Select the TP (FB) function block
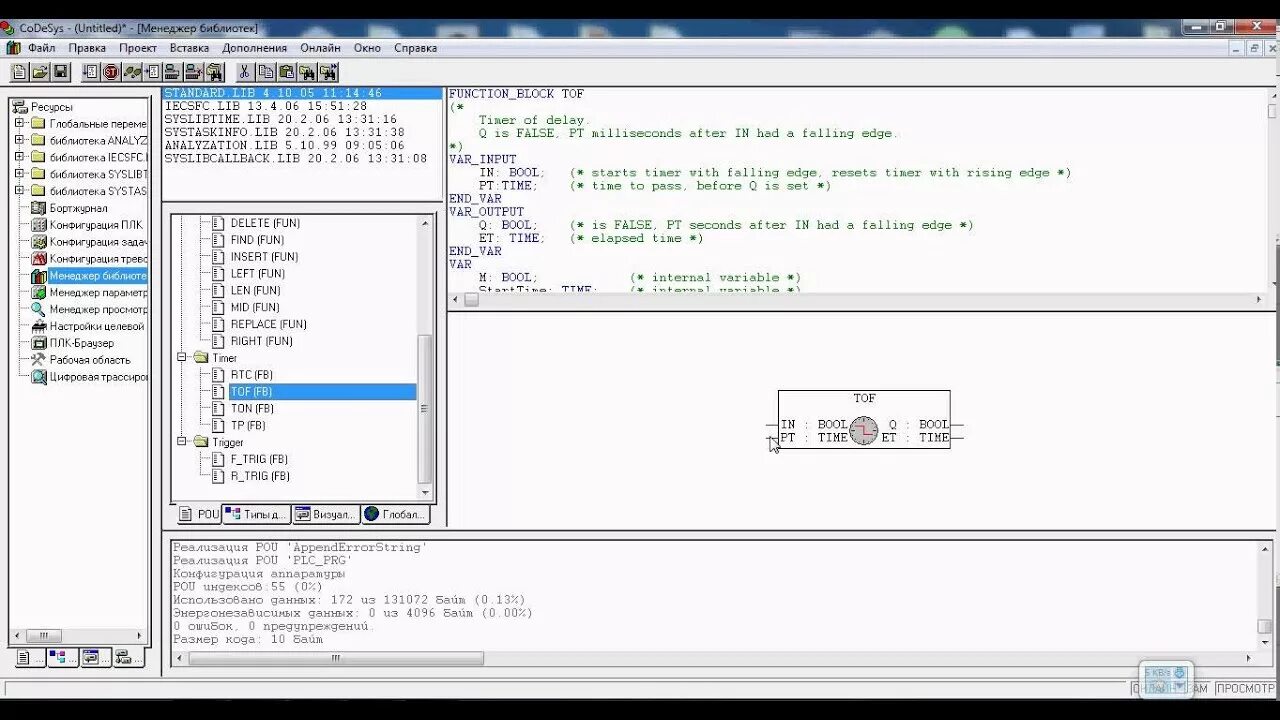This screenshot has height=720, width=1280. click(249, 425)
